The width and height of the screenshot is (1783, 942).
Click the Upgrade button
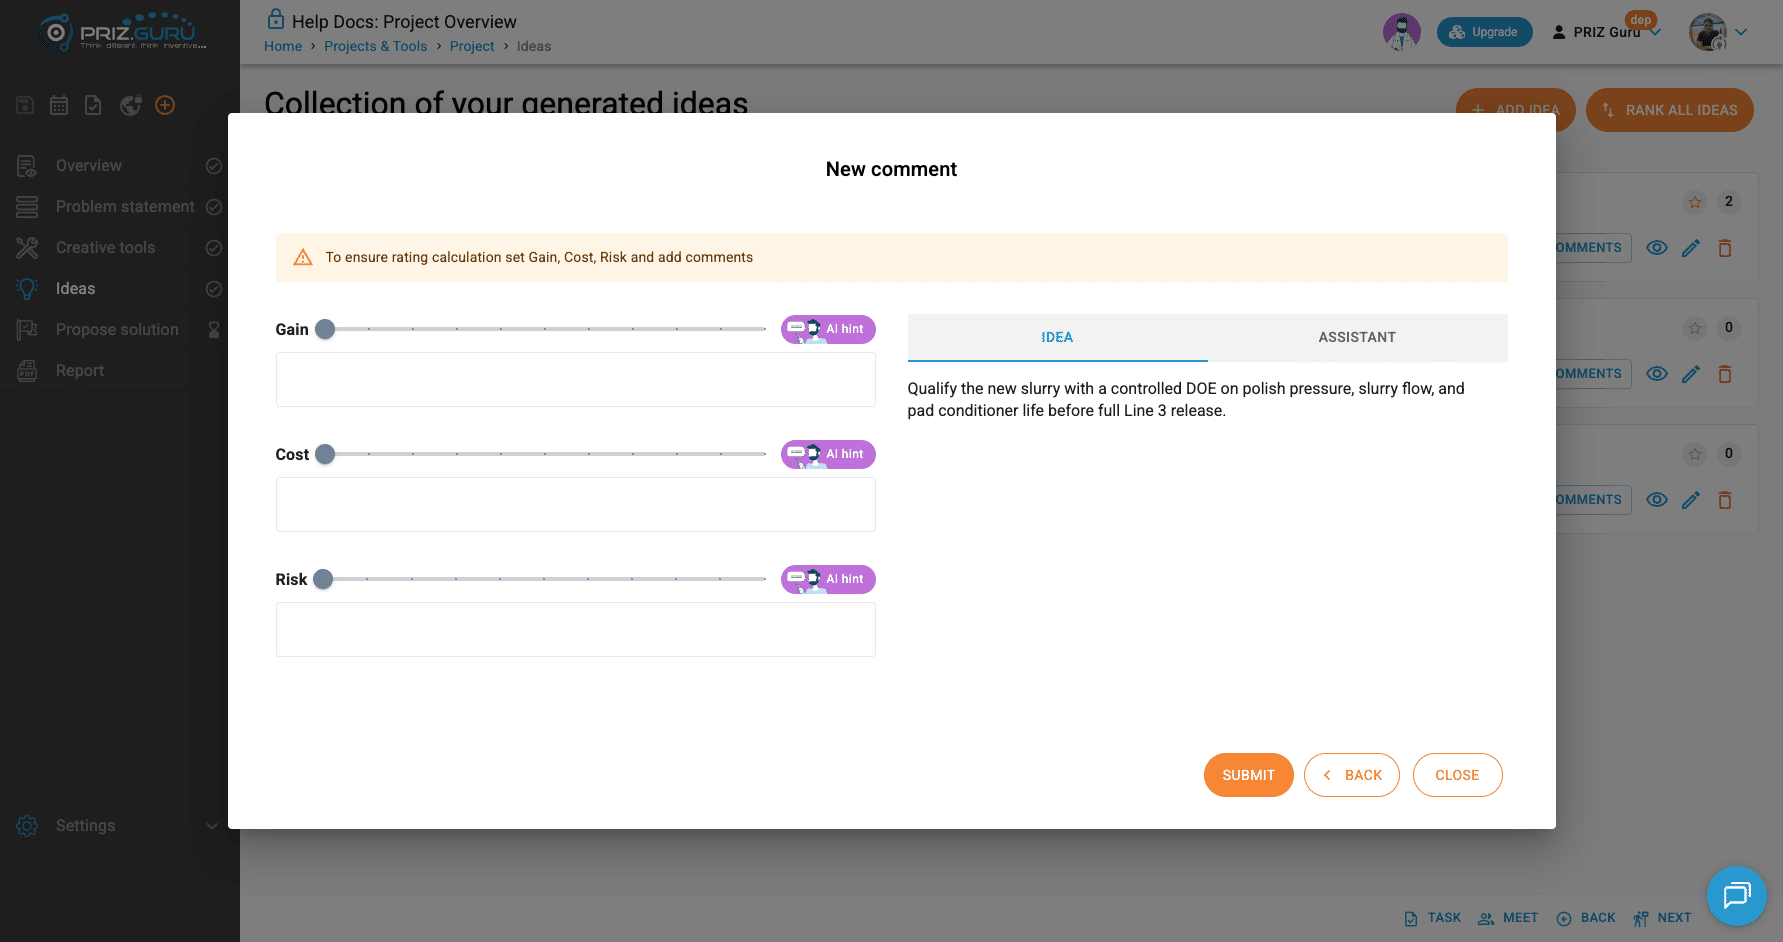[1484, 32]
